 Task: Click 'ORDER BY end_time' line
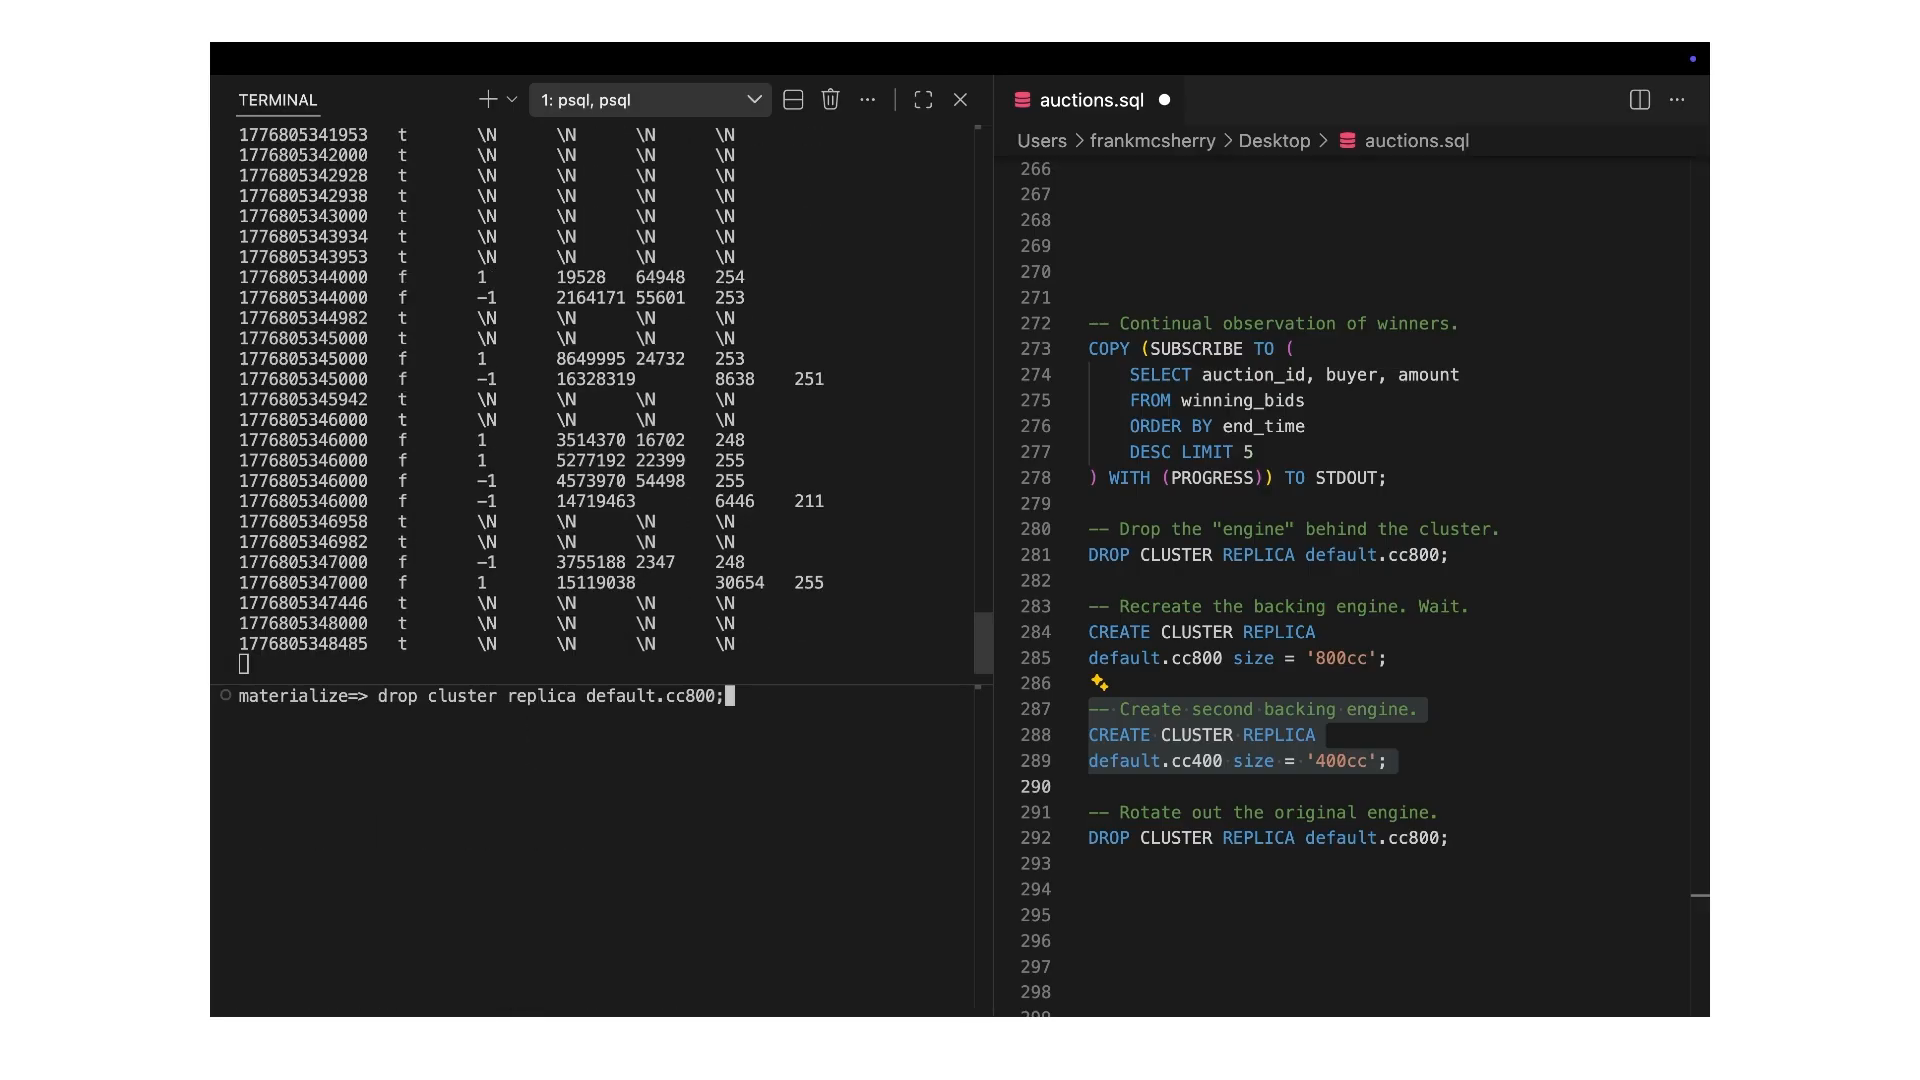click(1217, 426)
